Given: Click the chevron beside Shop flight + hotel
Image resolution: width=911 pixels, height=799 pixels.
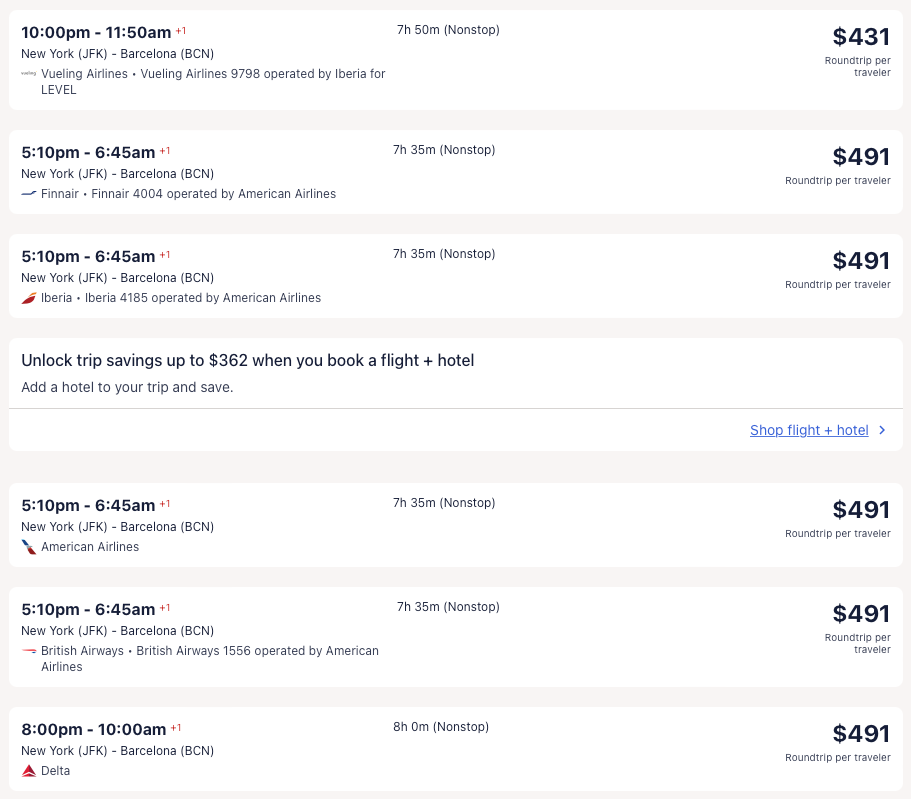Looking at the screenshot, I should point(882,430).
